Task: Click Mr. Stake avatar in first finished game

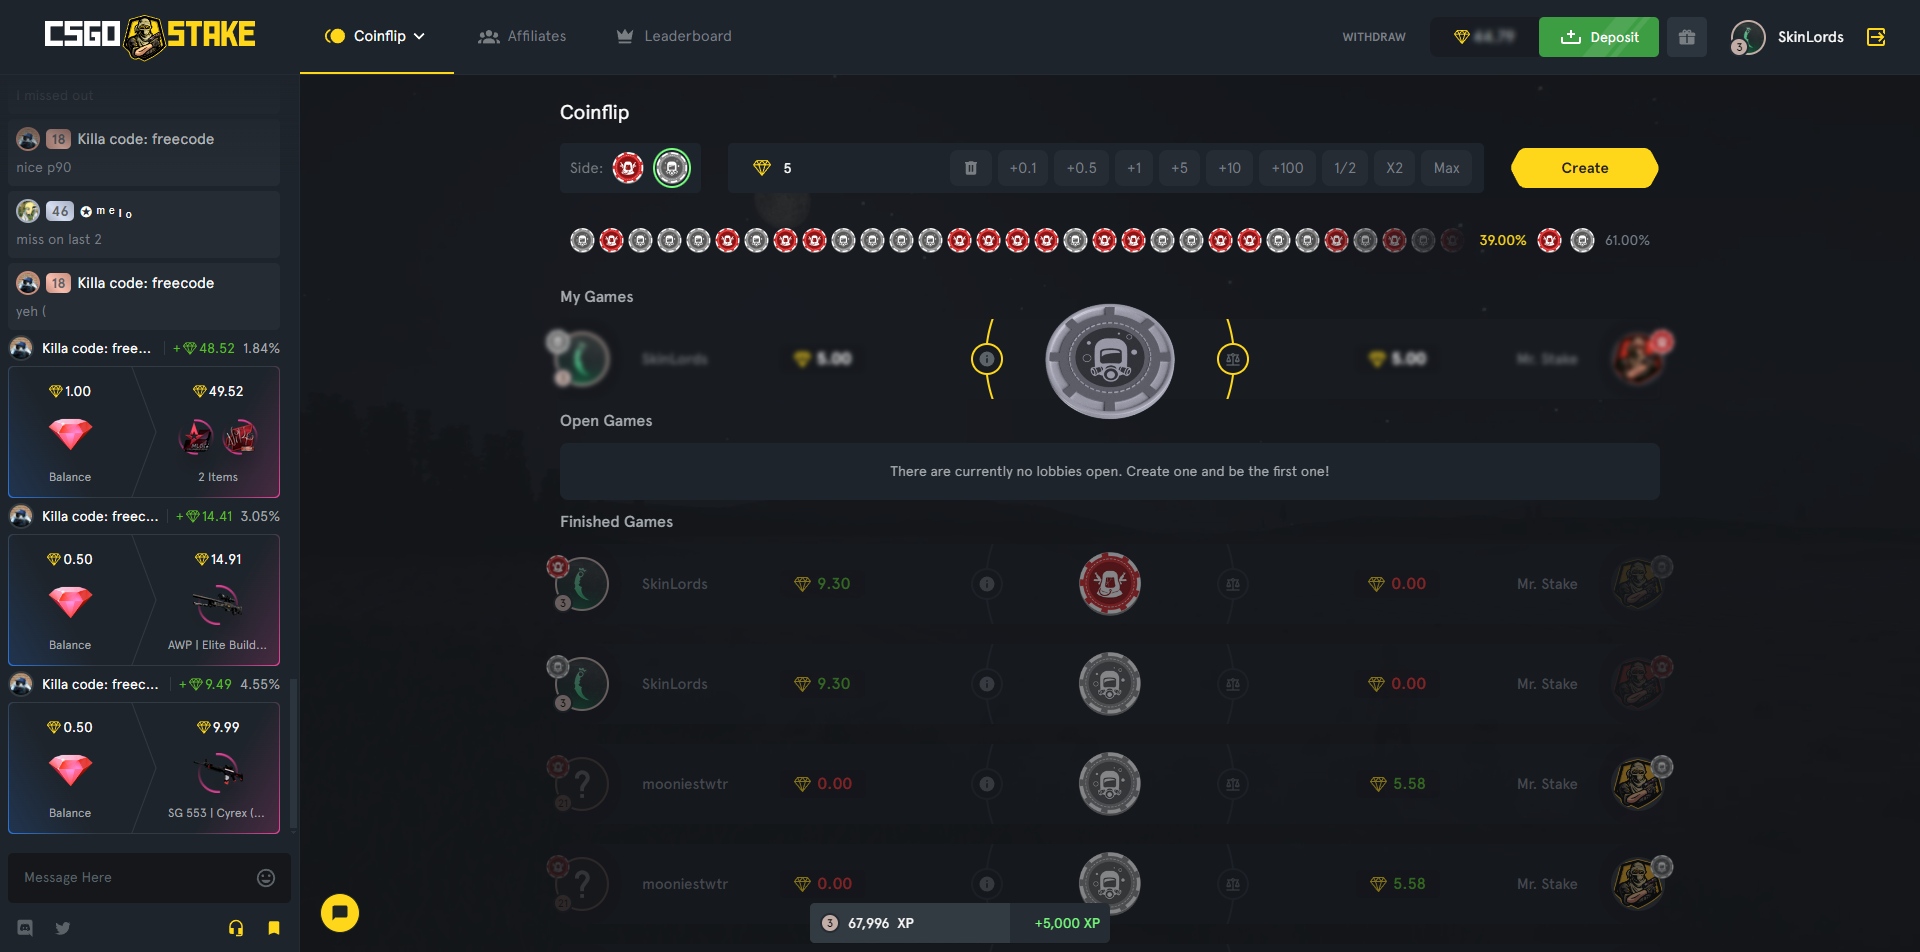Action: 1638,584
